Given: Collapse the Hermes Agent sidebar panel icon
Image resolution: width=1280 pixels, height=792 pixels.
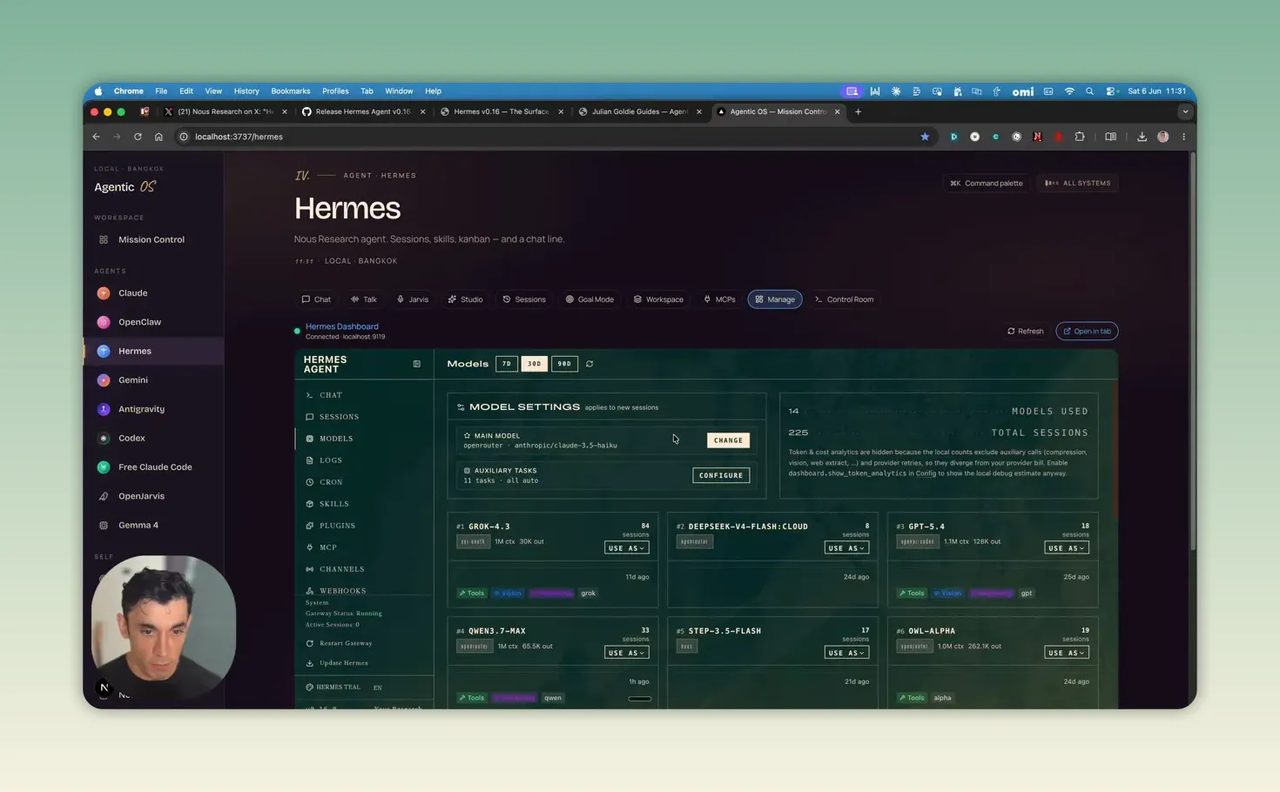Looking at the screenshot, I should [x=417, y=364].
